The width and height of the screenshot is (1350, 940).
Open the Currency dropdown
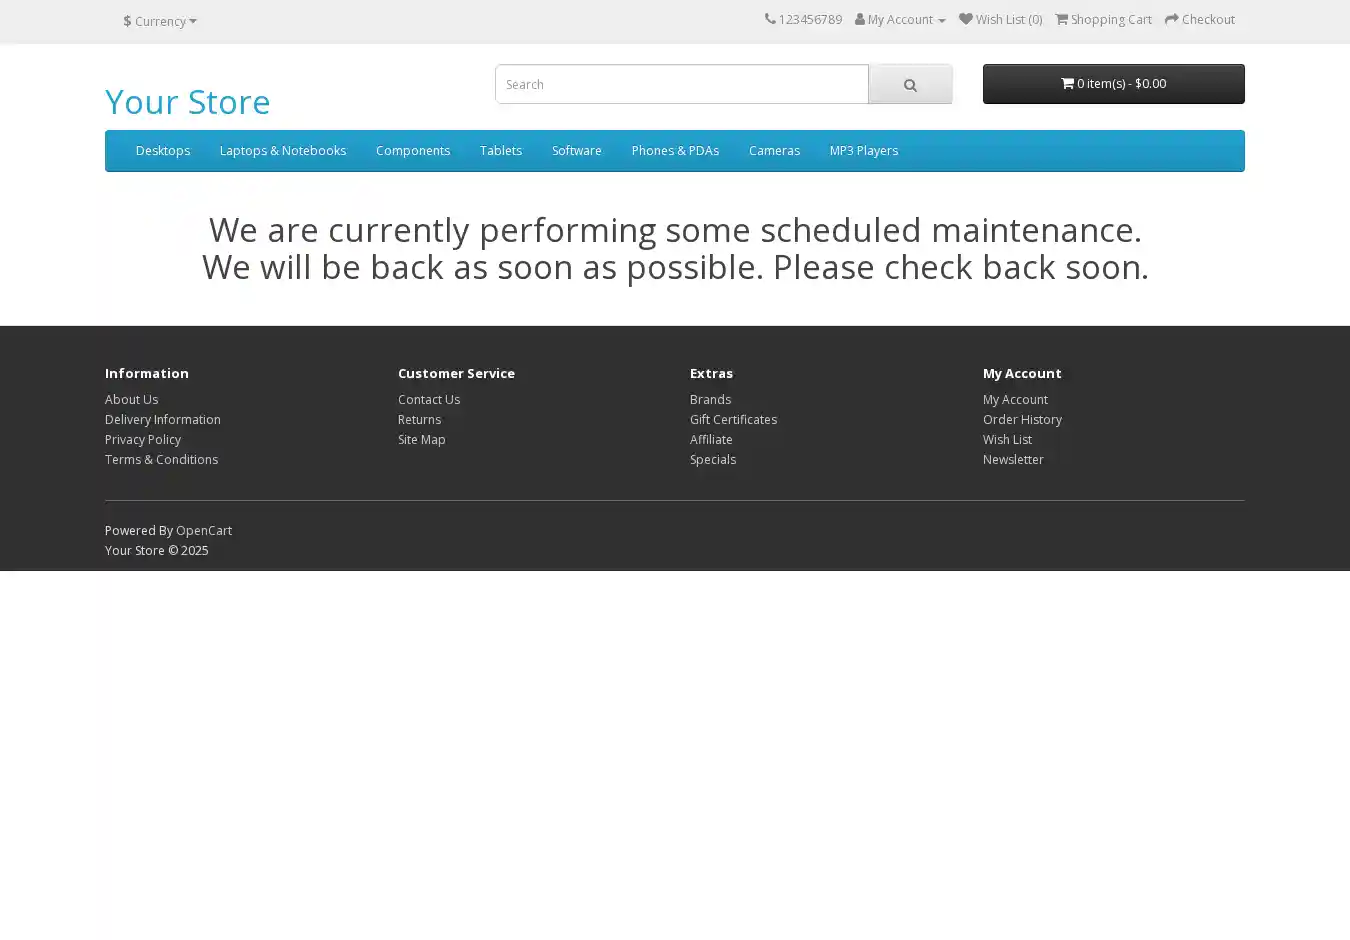pyautogui.click(x=160, y=21)
